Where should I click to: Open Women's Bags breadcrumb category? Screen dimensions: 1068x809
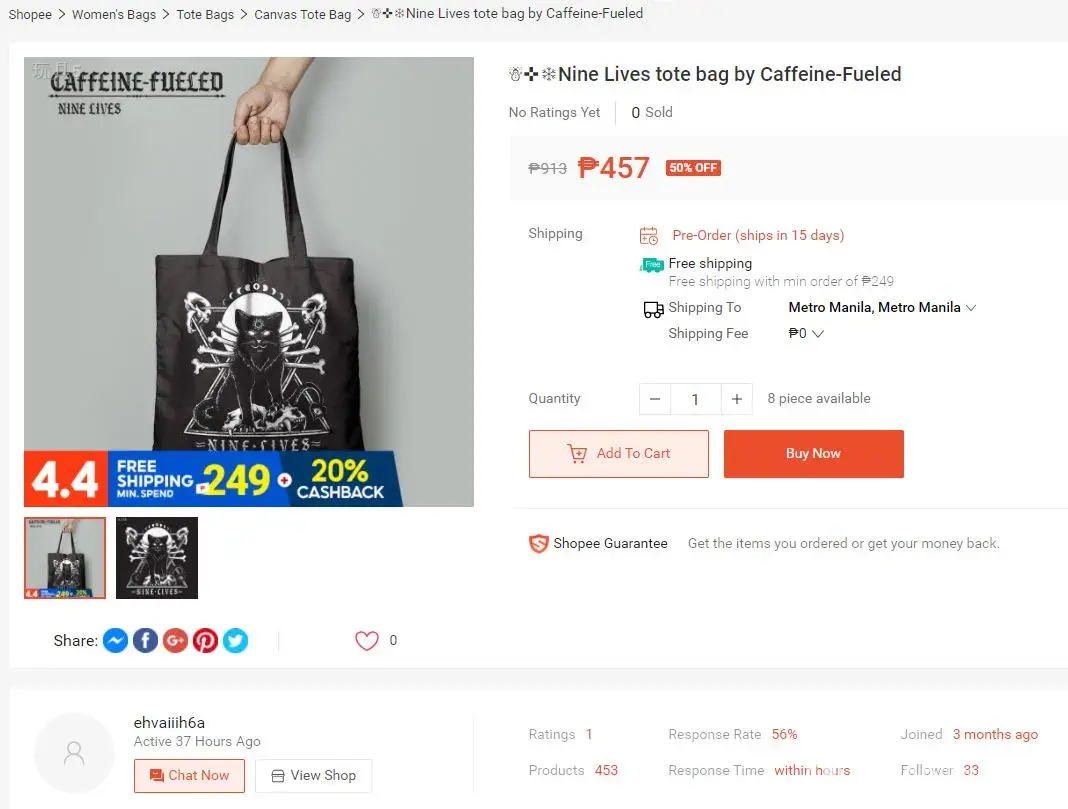pos(114,15)
